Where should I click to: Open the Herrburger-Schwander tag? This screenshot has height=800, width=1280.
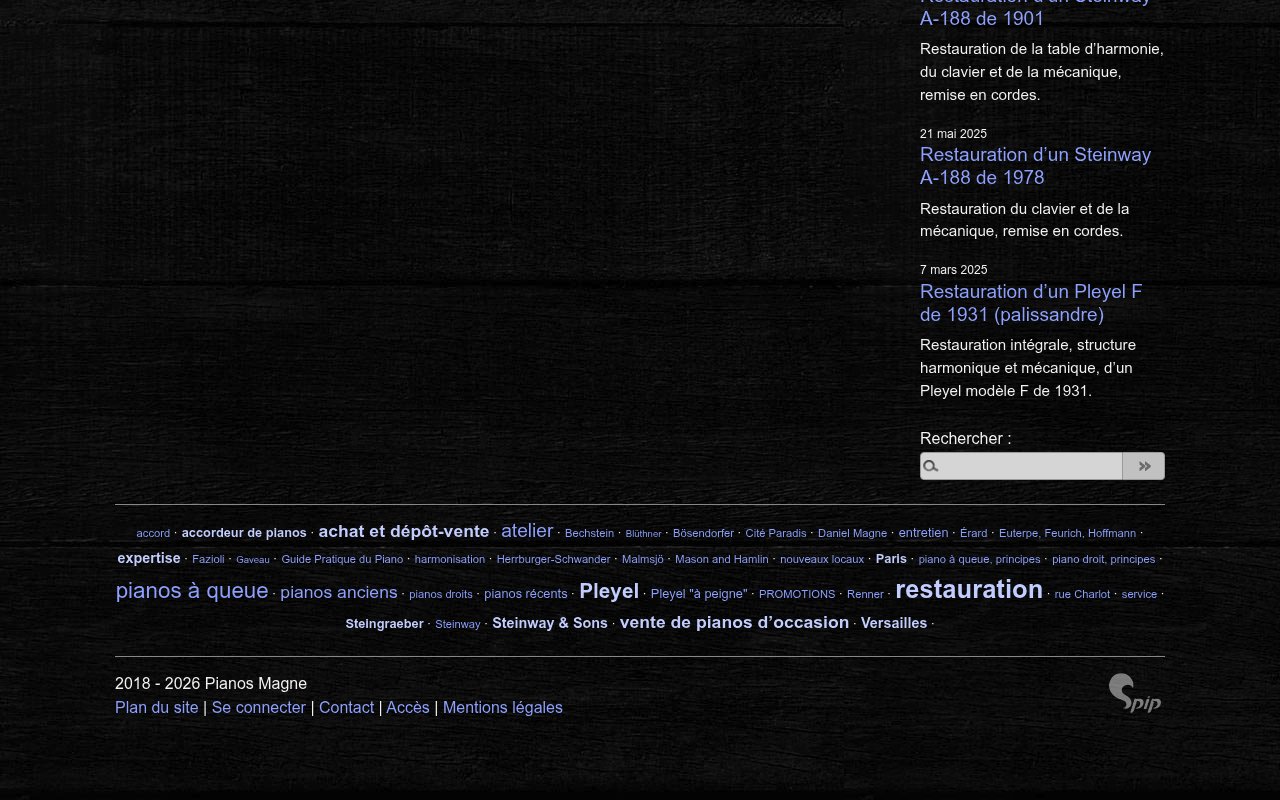(553, 559)
